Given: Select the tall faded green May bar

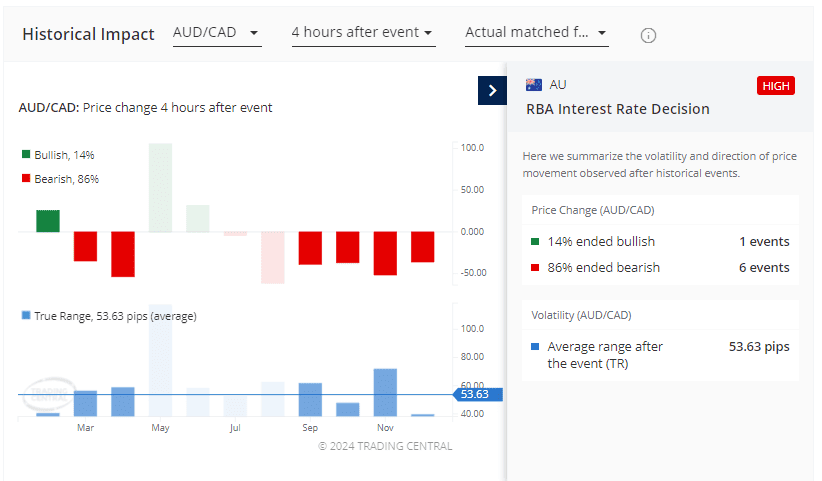Looking at the screenshot, I should click(160, 188).
